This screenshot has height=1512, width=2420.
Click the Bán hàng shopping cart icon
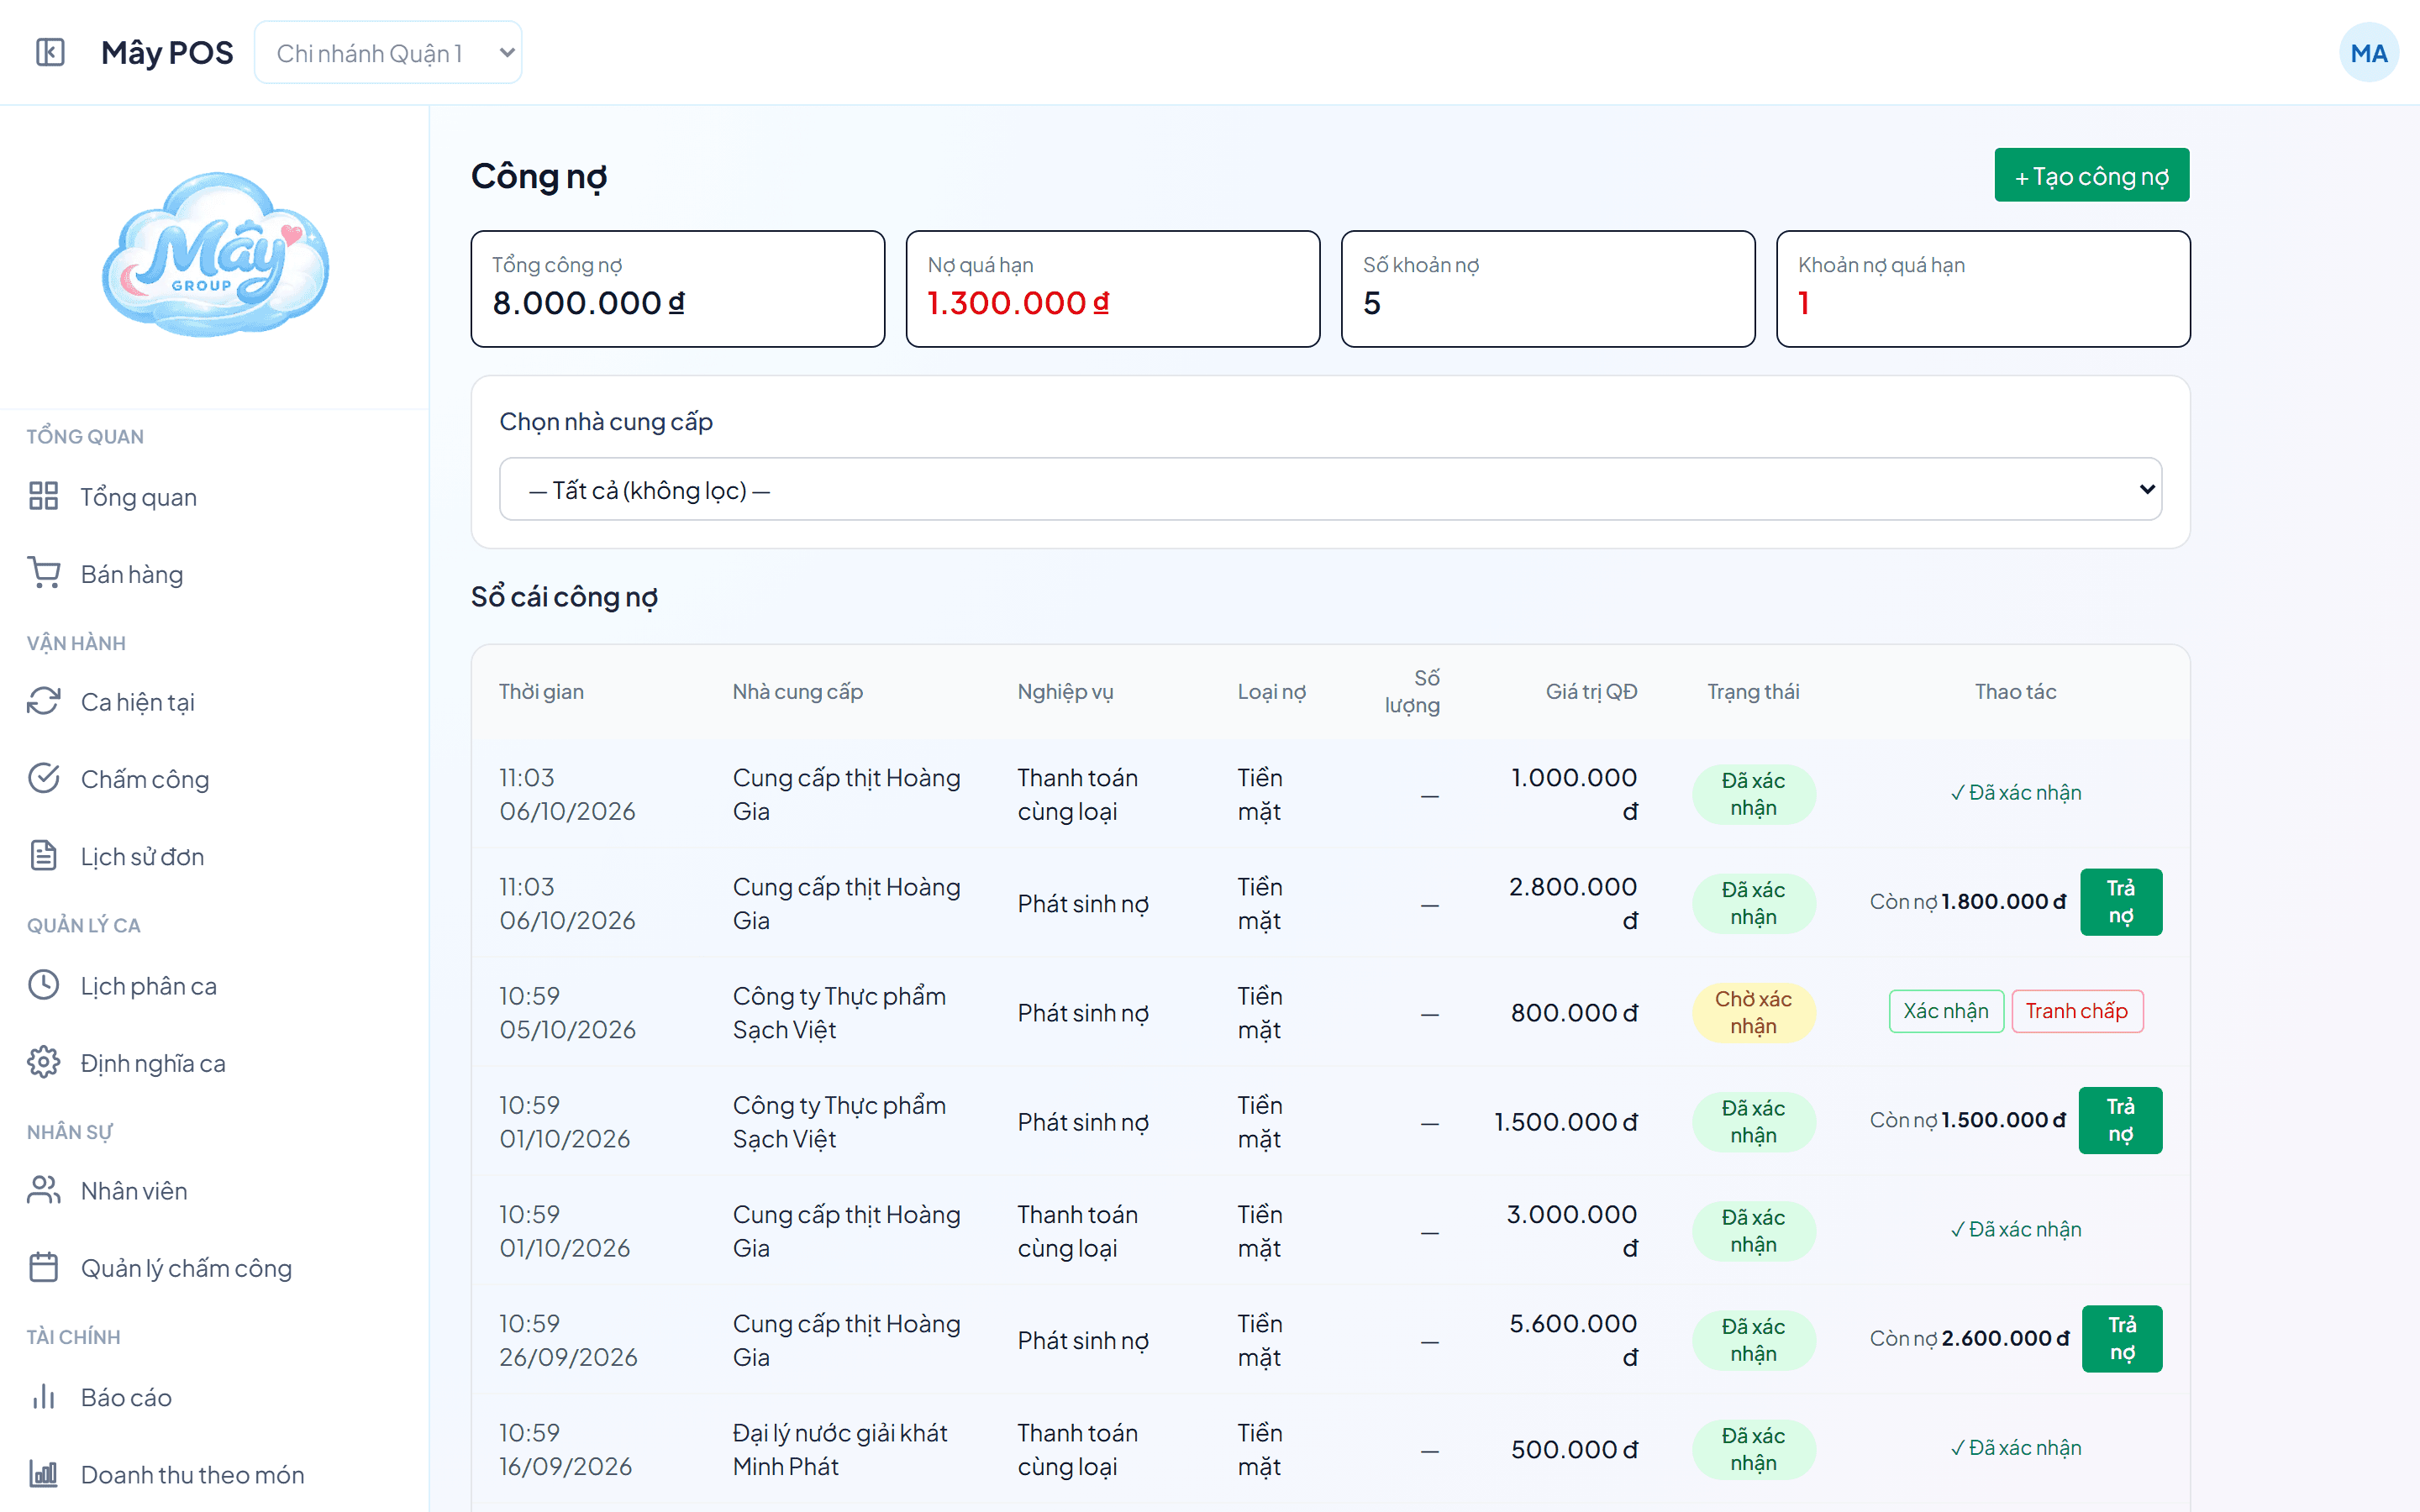[x=43, y=573]
